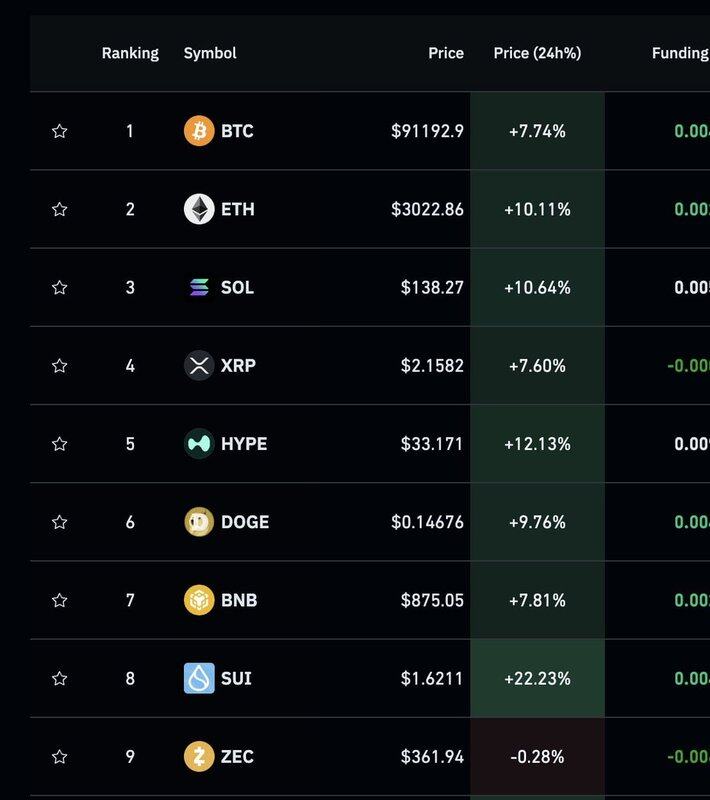Click the HYPE coin icon
710x800 pixels.
pos(199,444)
